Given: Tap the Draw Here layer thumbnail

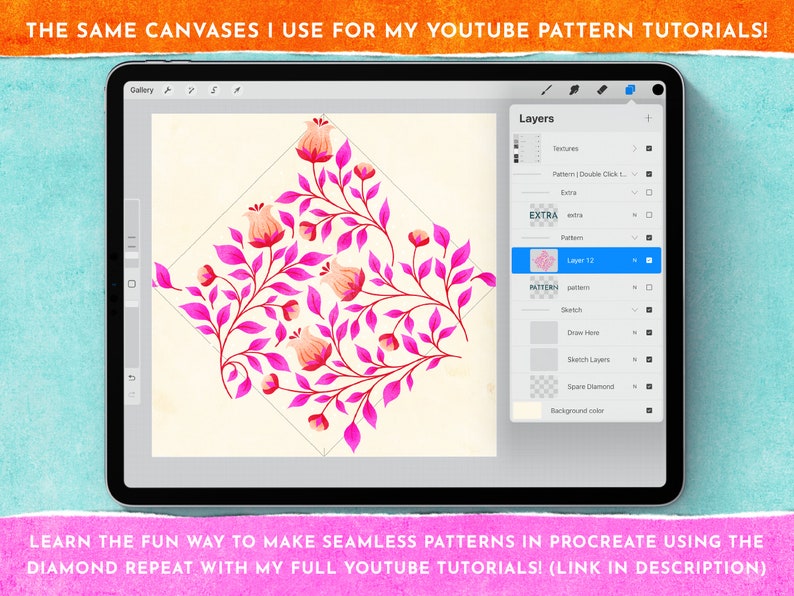Looking at the screenshot, I should (x=544, y=333).
